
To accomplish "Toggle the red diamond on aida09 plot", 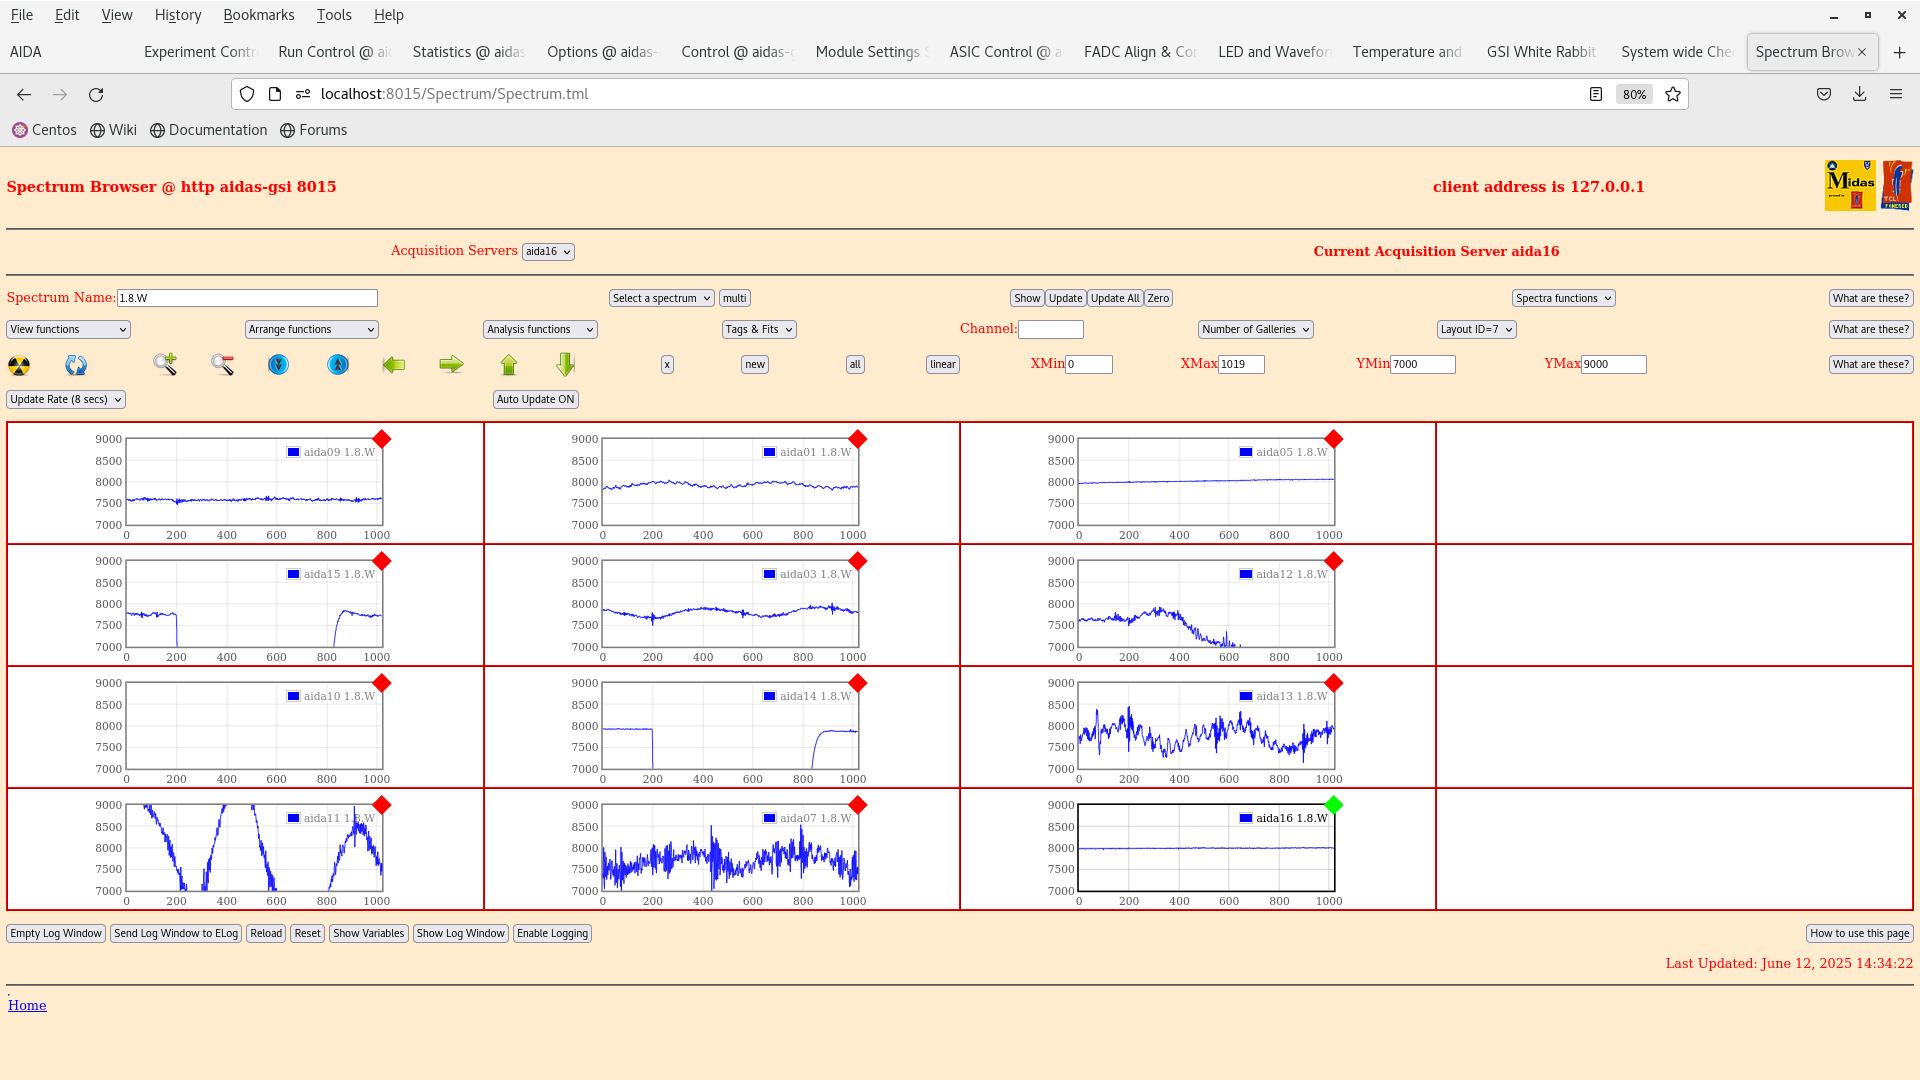I will tap(382, 439).
